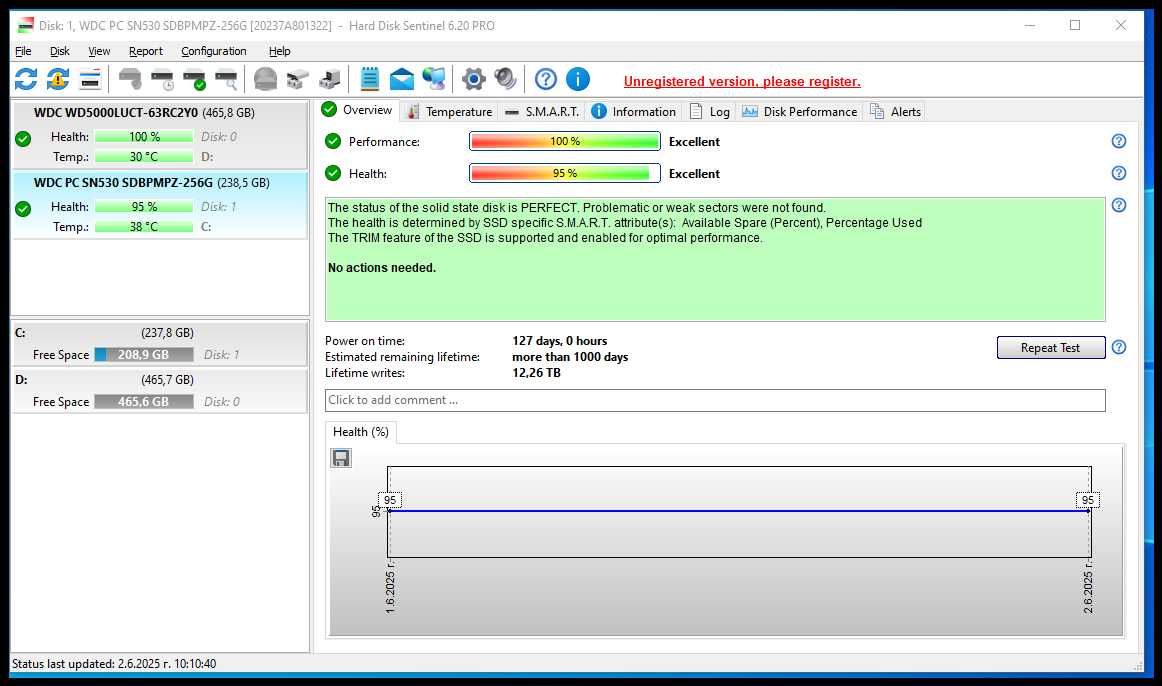Open the Report menu
The height and width of the screenshot is (686, 1162).
pyautogui.click(x=145, y=51)
